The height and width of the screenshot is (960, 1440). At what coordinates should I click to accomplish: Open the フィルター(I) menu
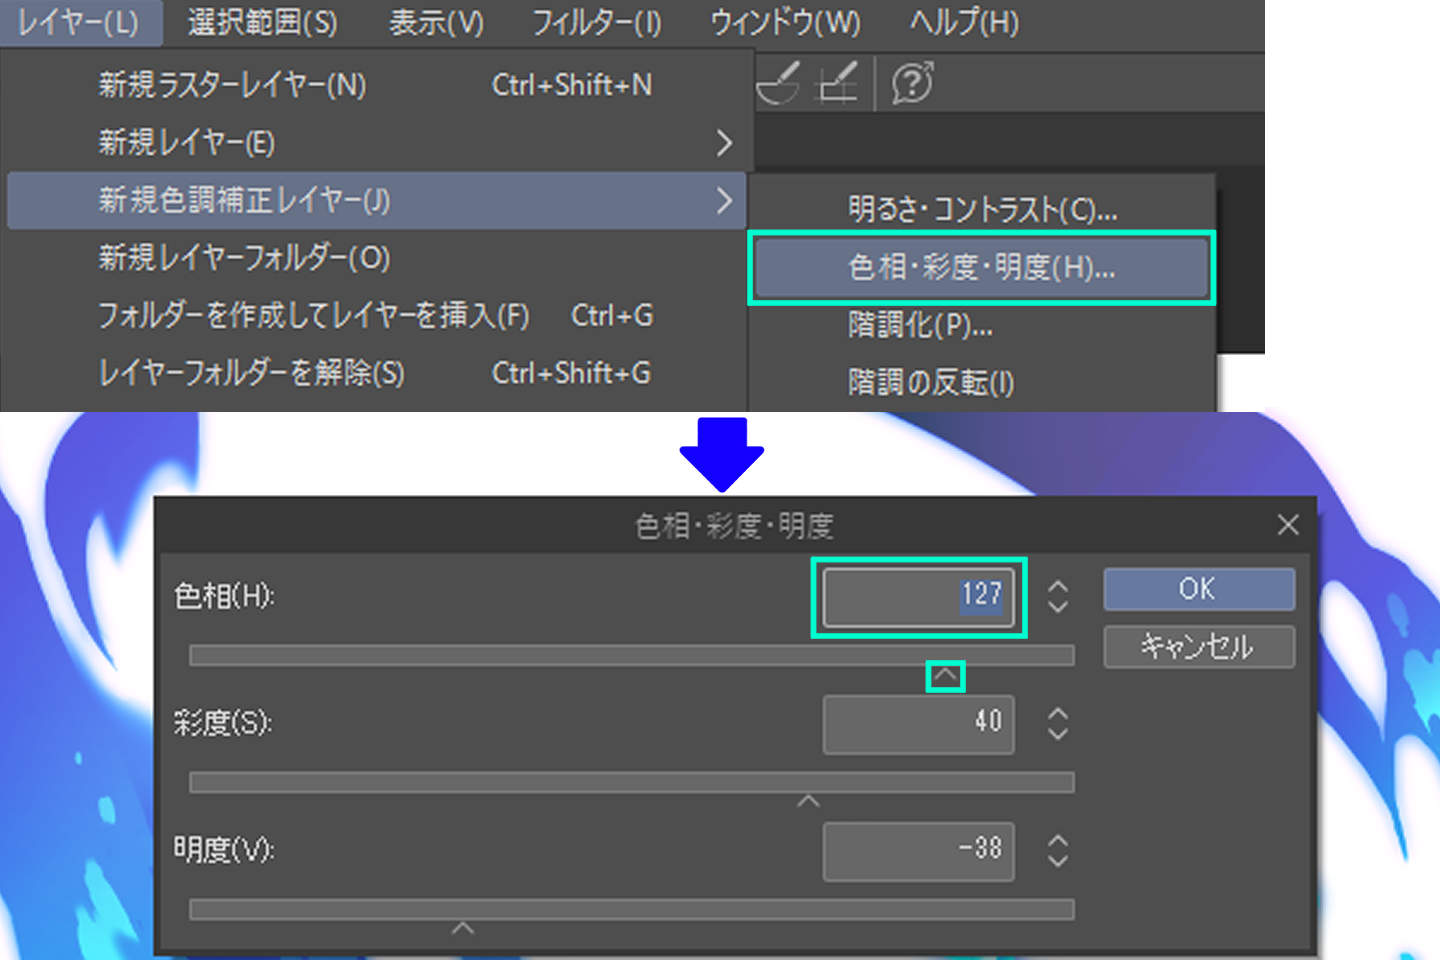point(595,22)
